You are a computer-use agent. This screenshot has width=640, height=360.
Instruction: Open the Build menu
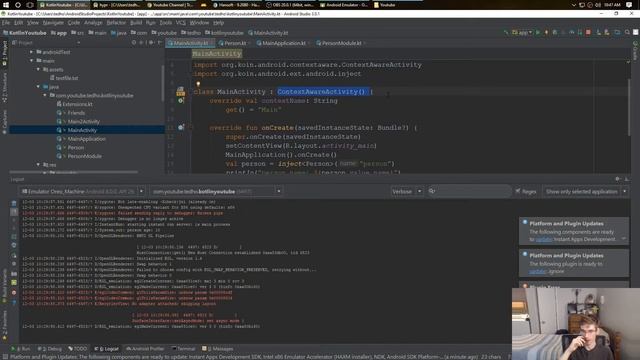136,23
